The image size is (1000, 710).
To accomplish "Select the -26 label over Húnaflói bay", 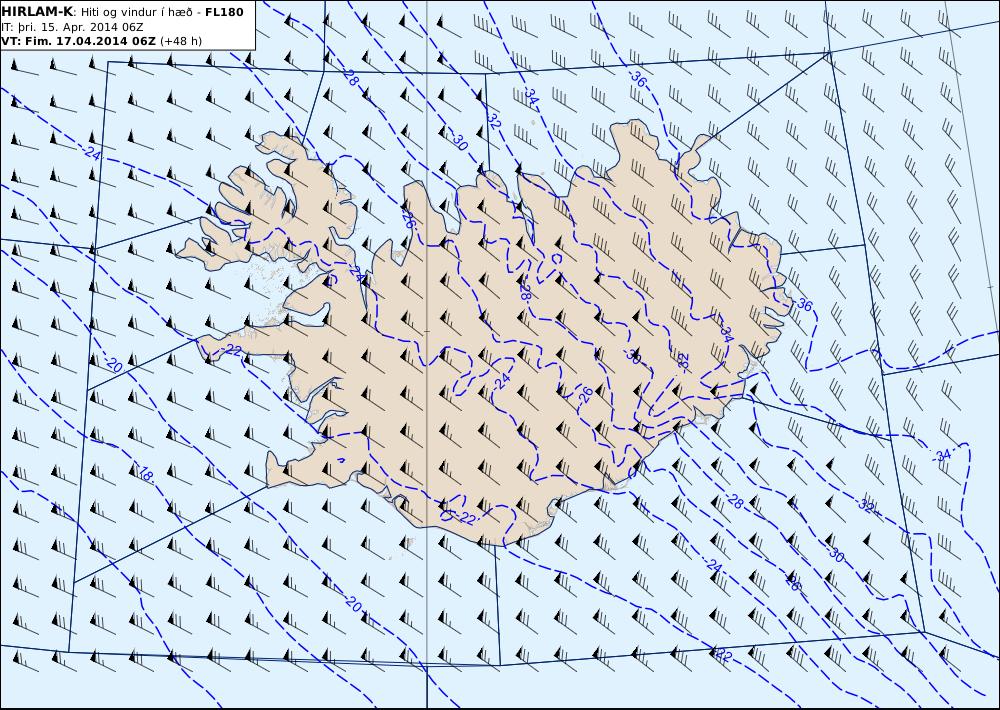I will click(x=408, y=219).
